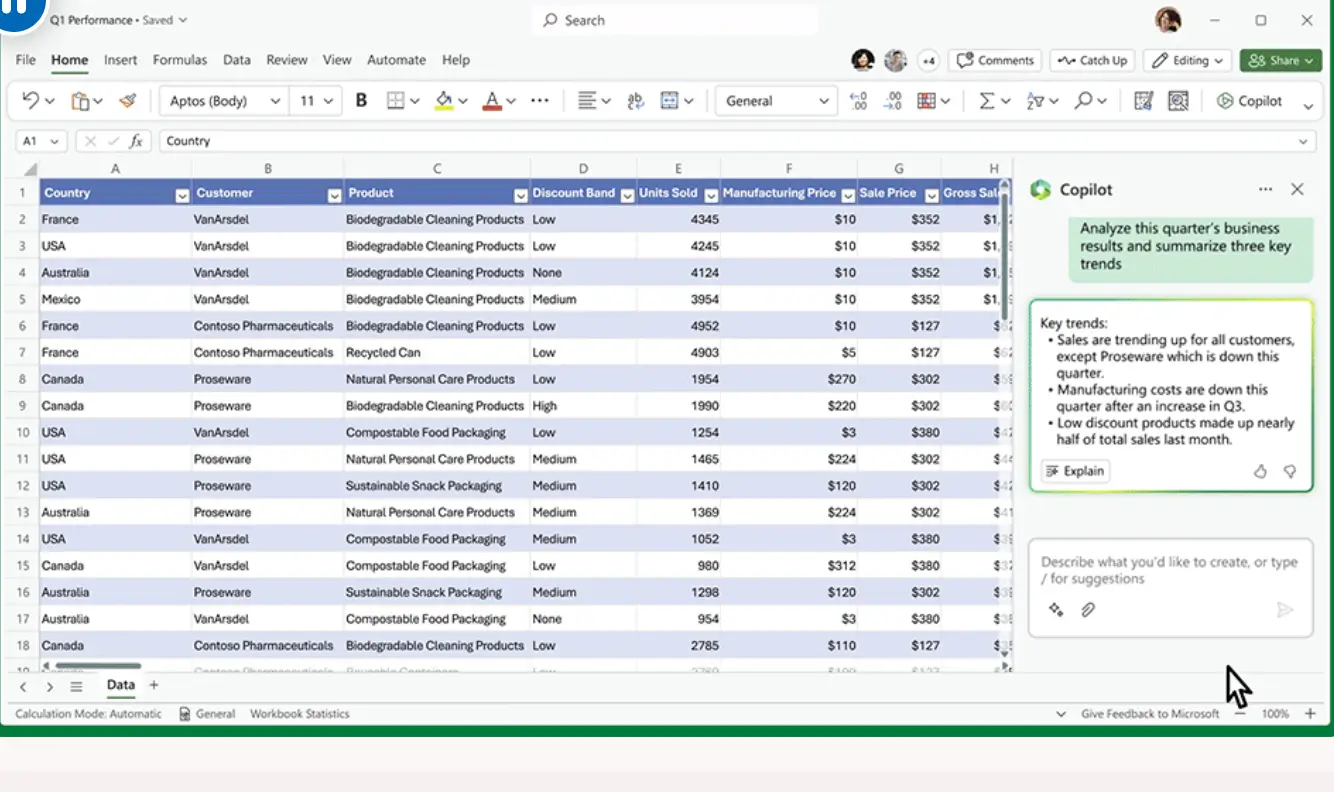Click the Paste clipboard icon
The height and width of the screenshot is (792, 1334).
coord(80,101)
